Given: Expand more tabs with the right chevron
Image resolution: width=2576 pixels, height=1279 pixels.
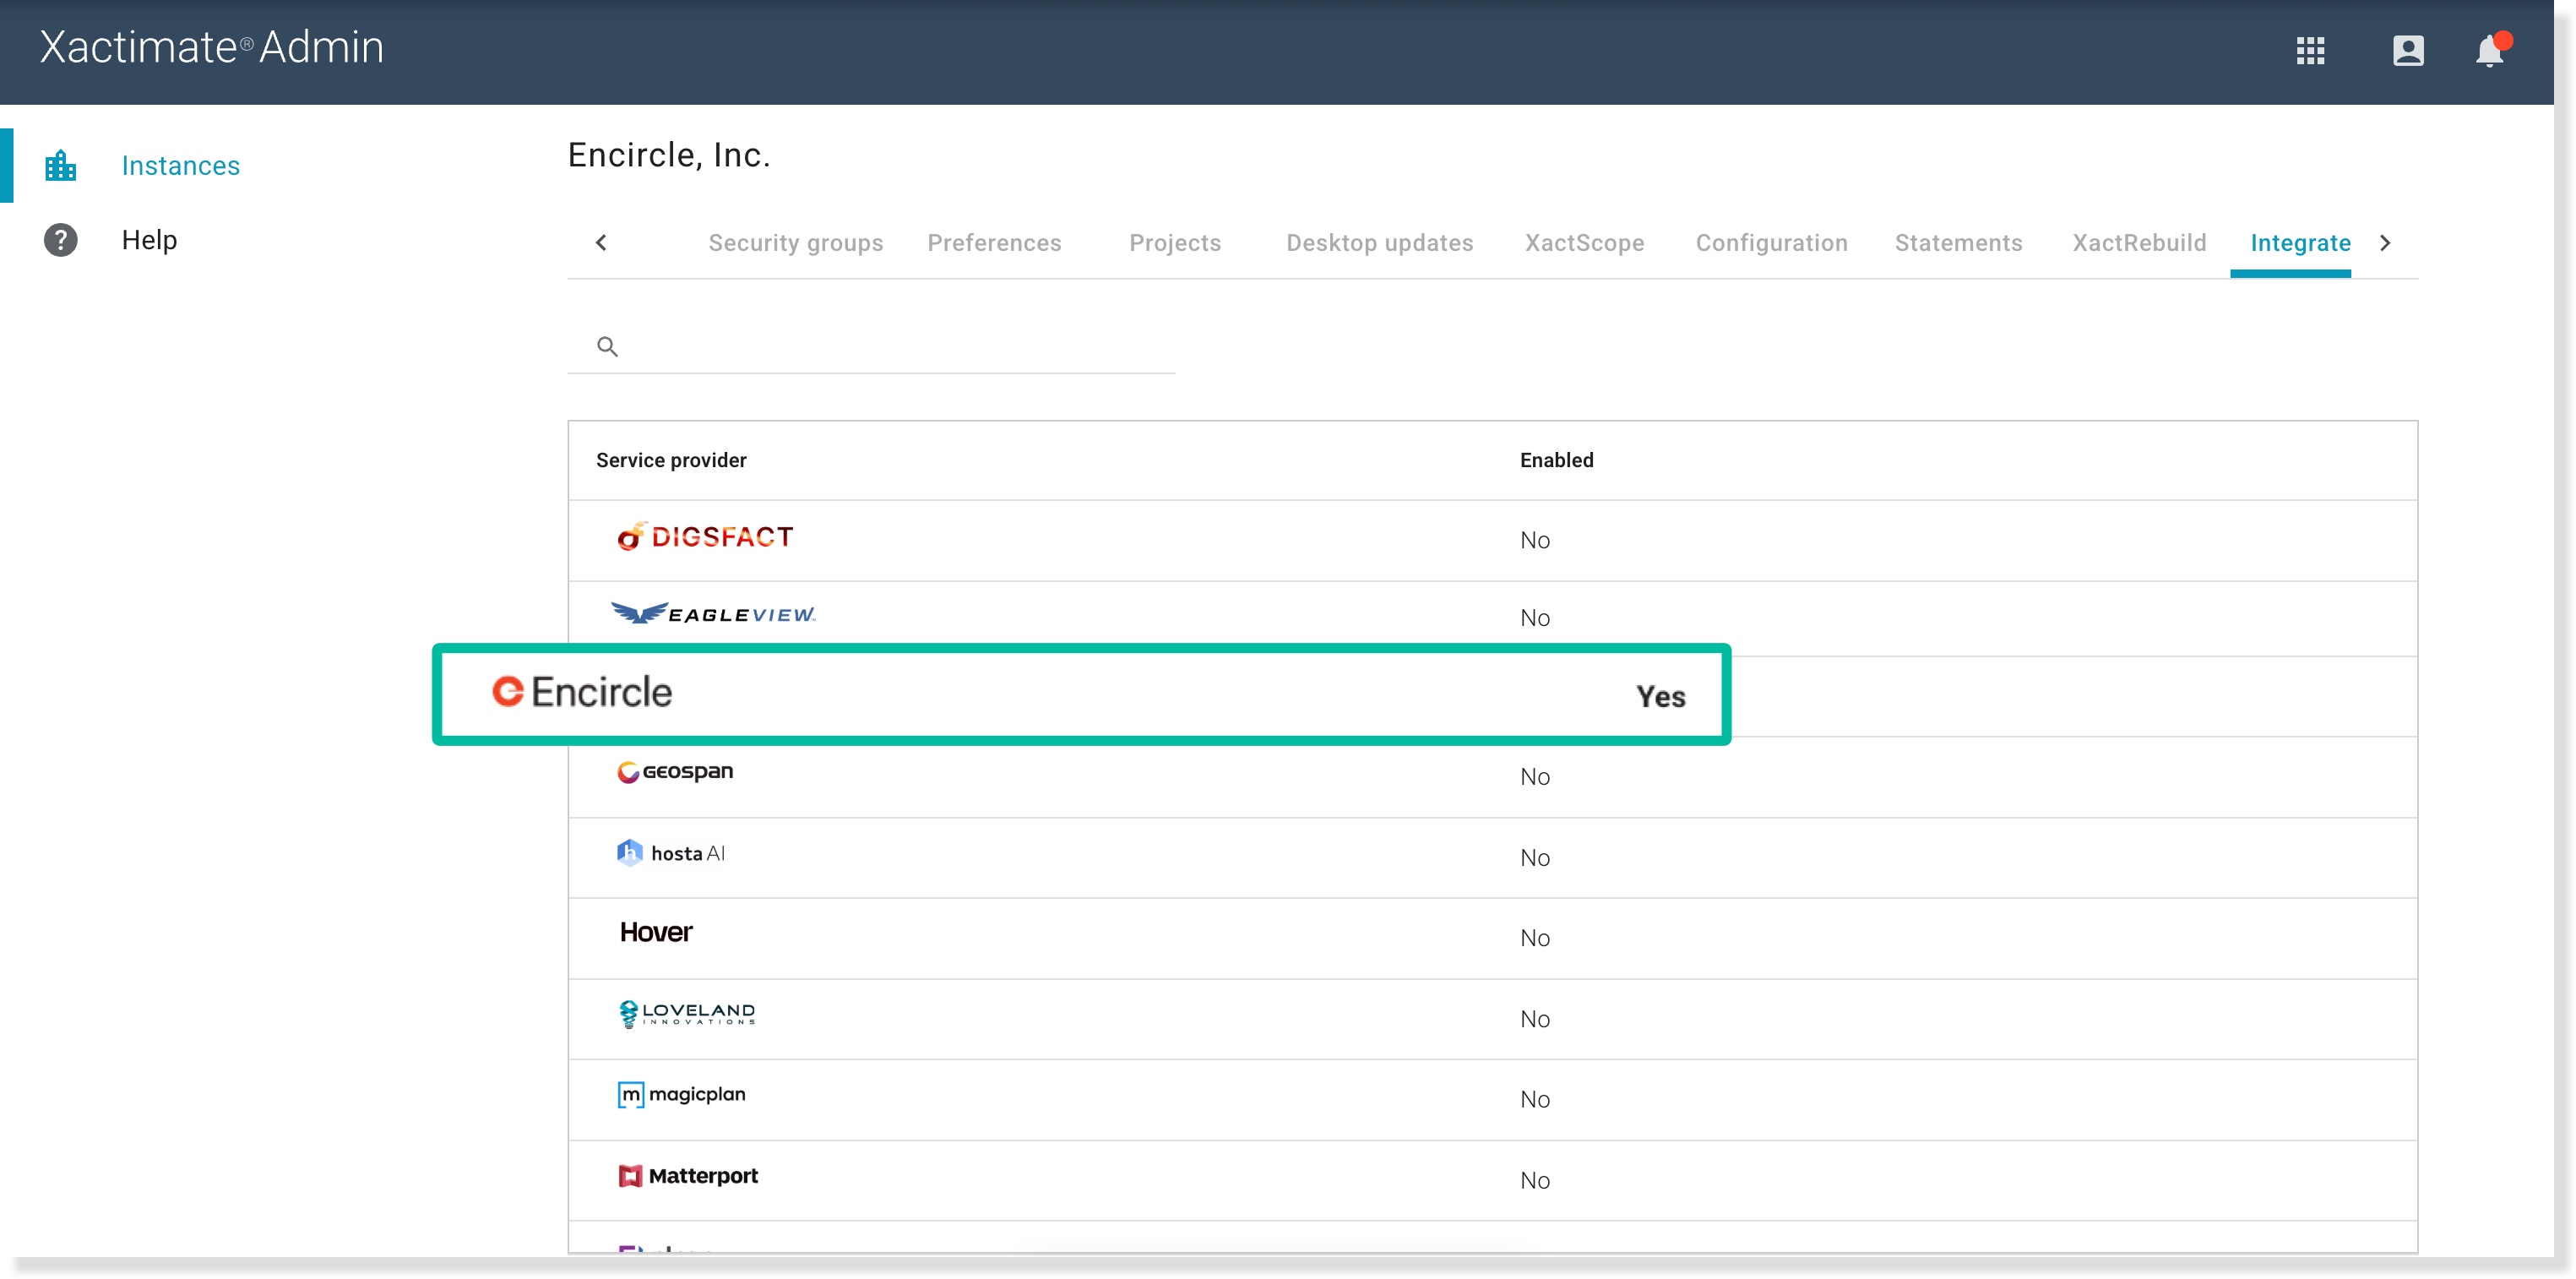Looking at the screenshot, I should pyautogui.click(x=2385, y=243).
